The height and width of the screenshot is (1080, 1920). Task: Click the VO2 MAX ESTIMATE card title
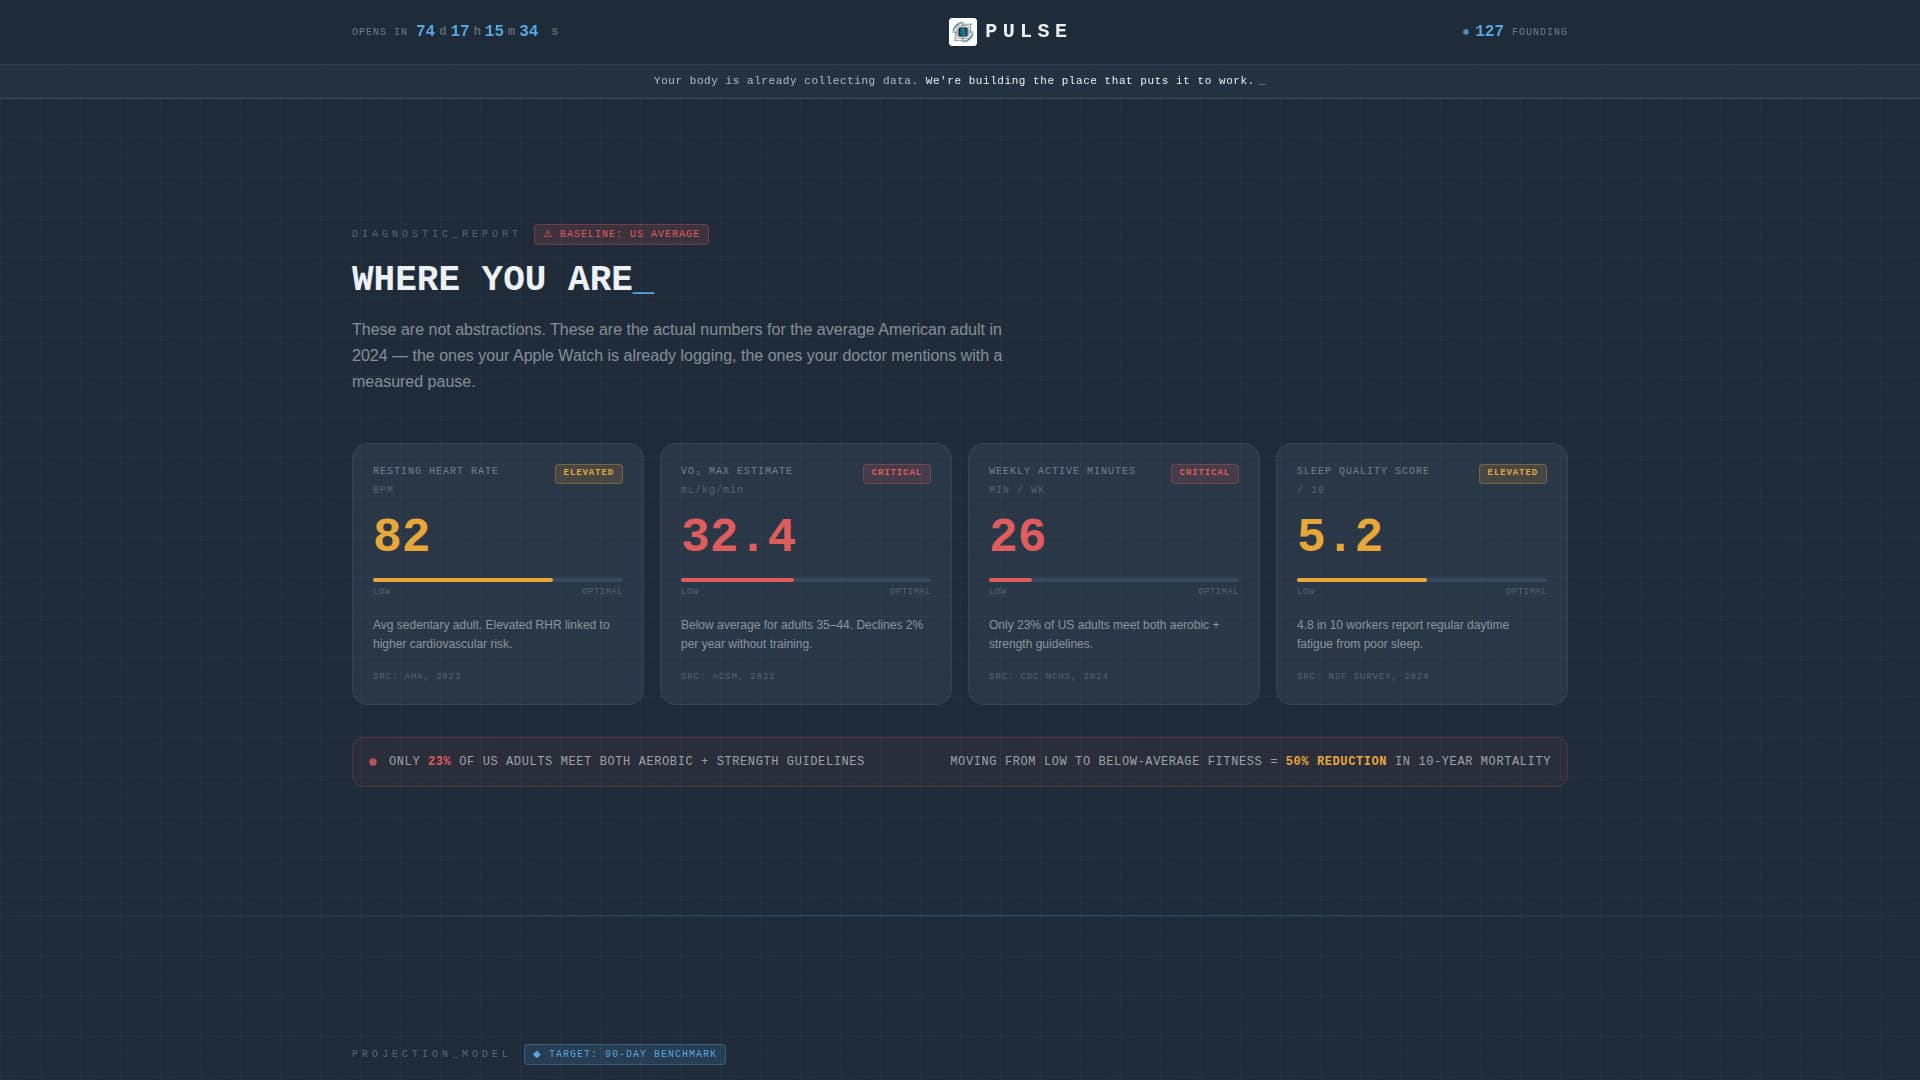[x=736, y=471]
